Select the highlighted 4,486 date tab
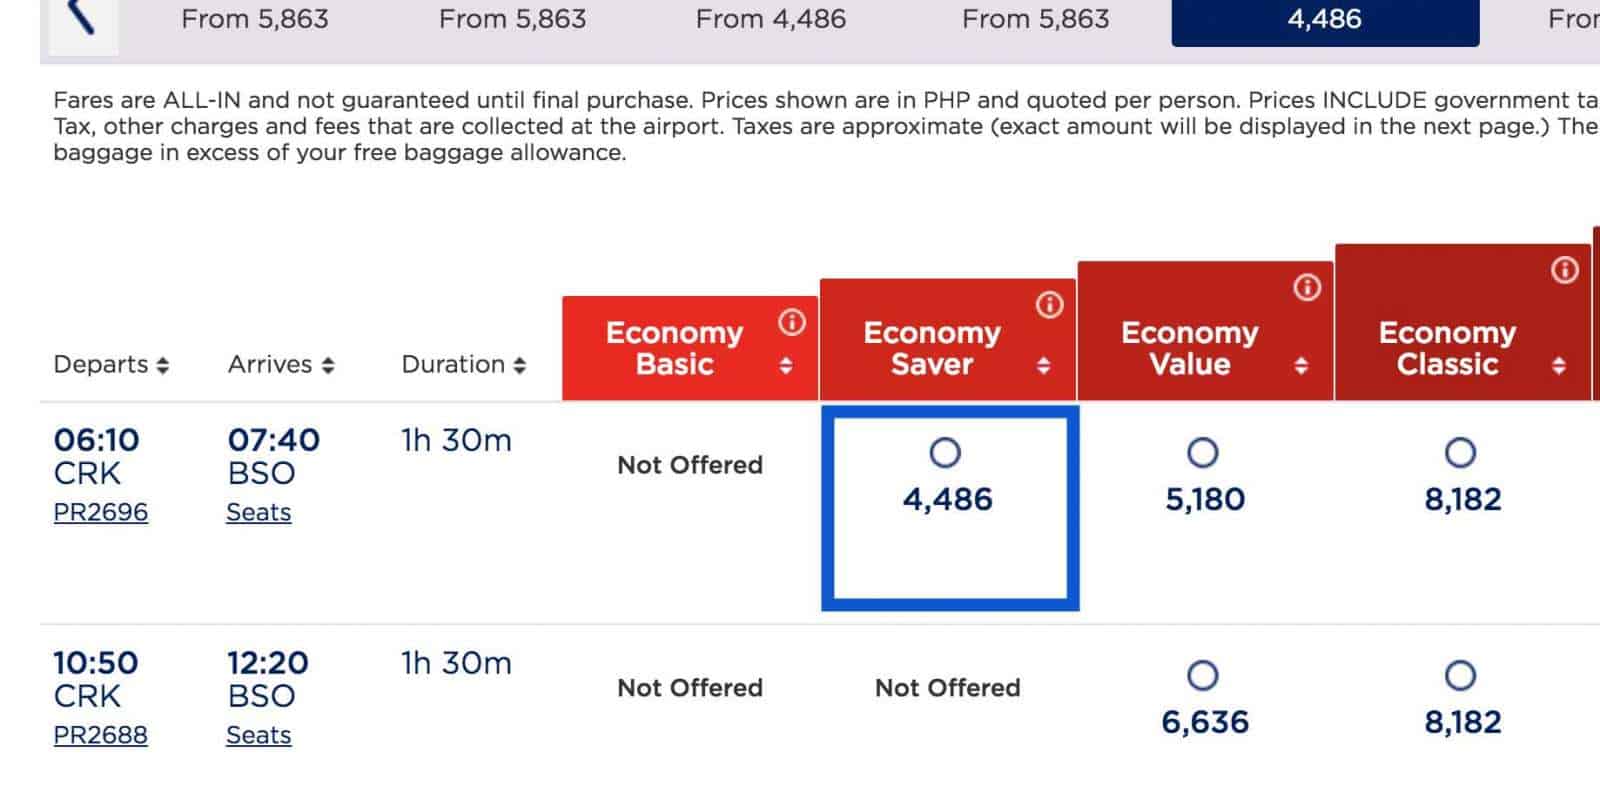 1325,20
